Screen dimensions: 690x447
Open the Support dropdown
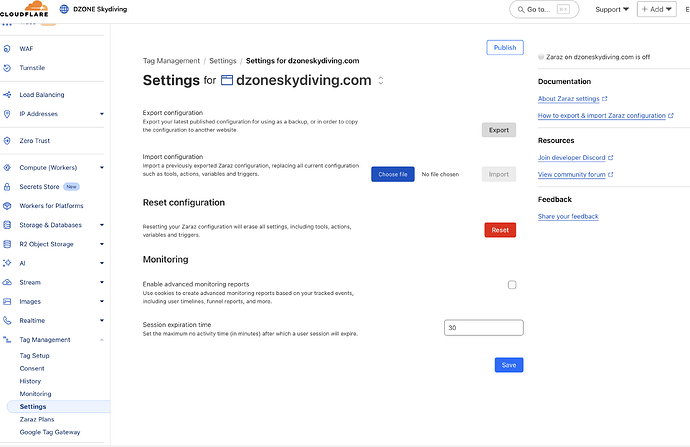point(612,9)
